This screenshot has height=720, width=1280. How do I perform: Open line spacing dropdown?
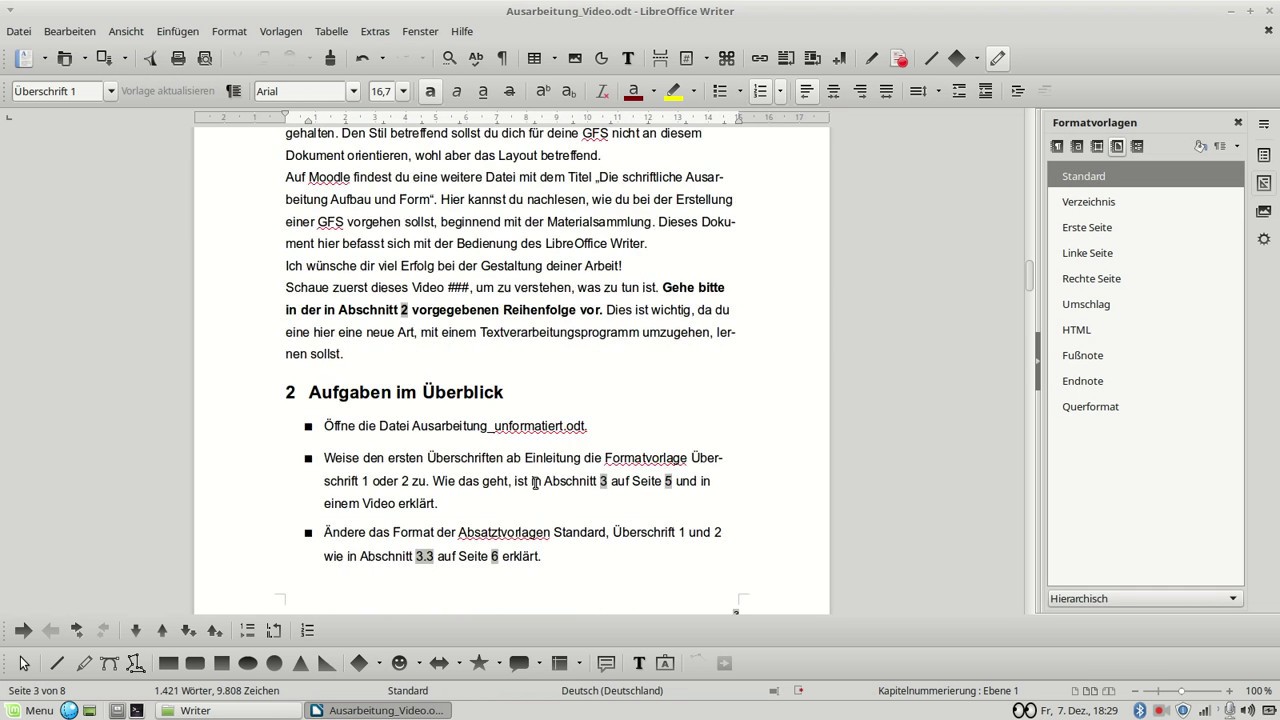tap(938, 91)
